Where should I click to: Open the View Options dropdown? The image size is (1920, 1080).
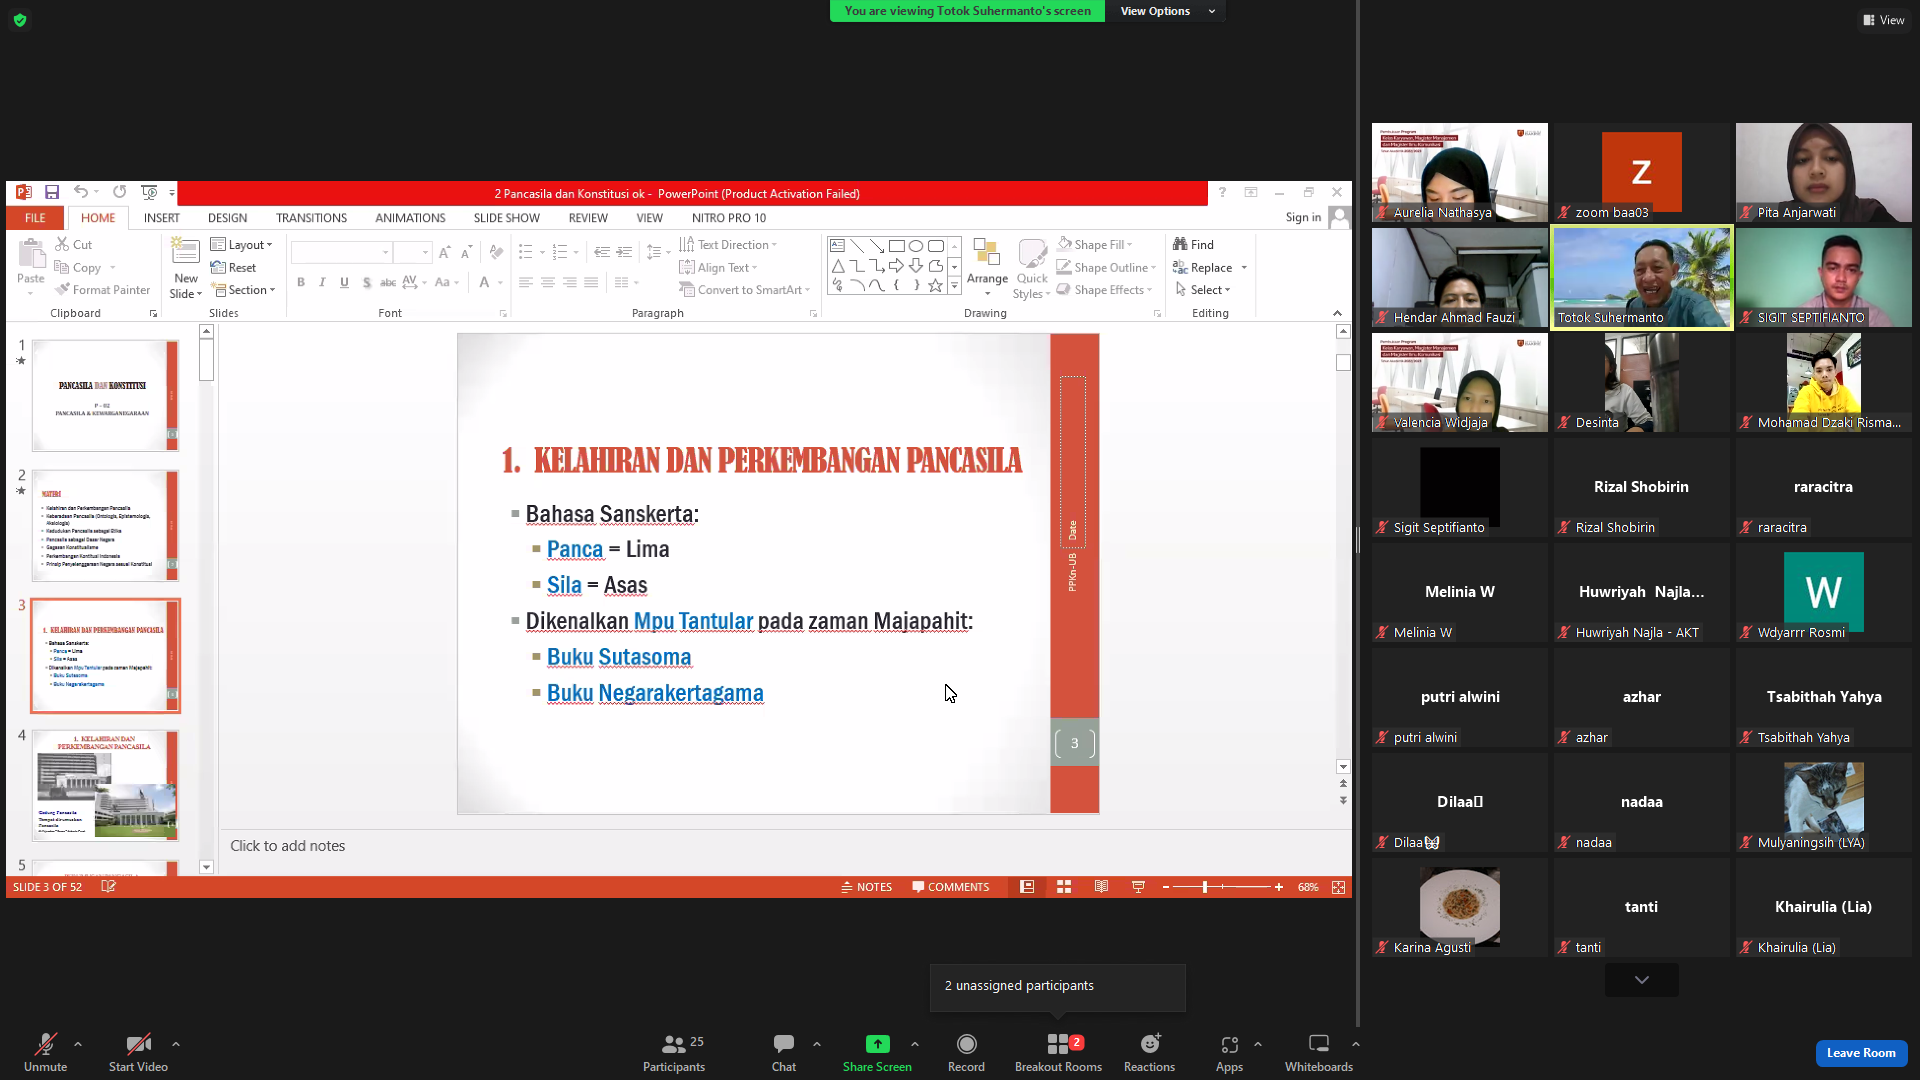[1166, 11]
